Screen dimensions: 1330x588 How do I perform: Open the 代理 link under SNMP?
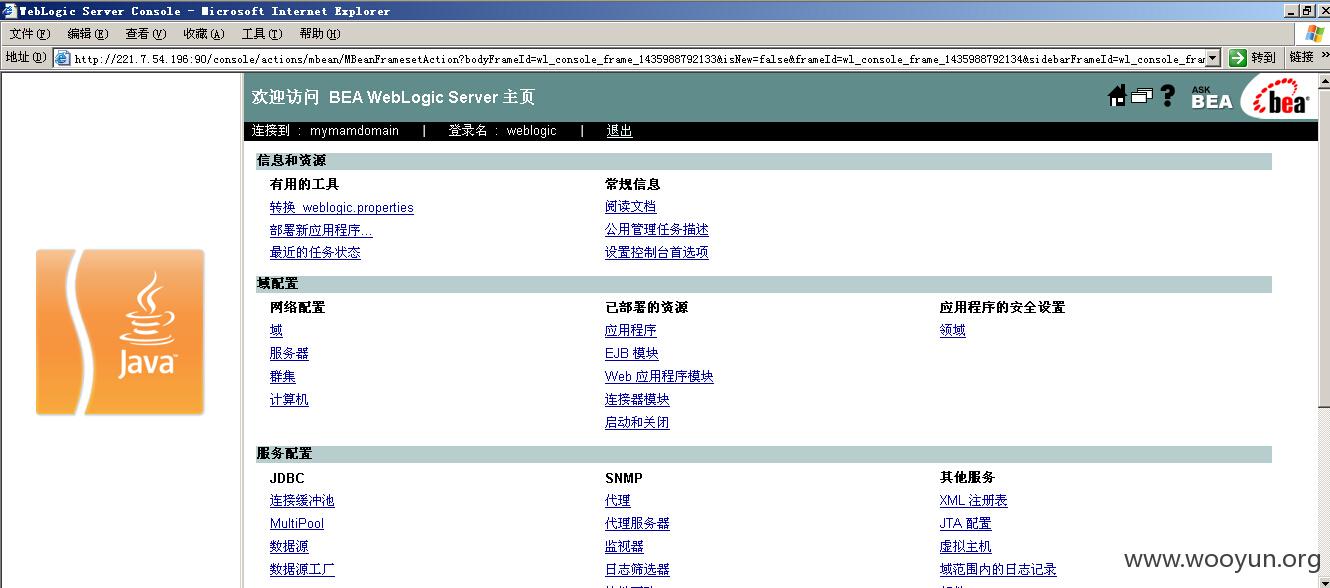618,501
